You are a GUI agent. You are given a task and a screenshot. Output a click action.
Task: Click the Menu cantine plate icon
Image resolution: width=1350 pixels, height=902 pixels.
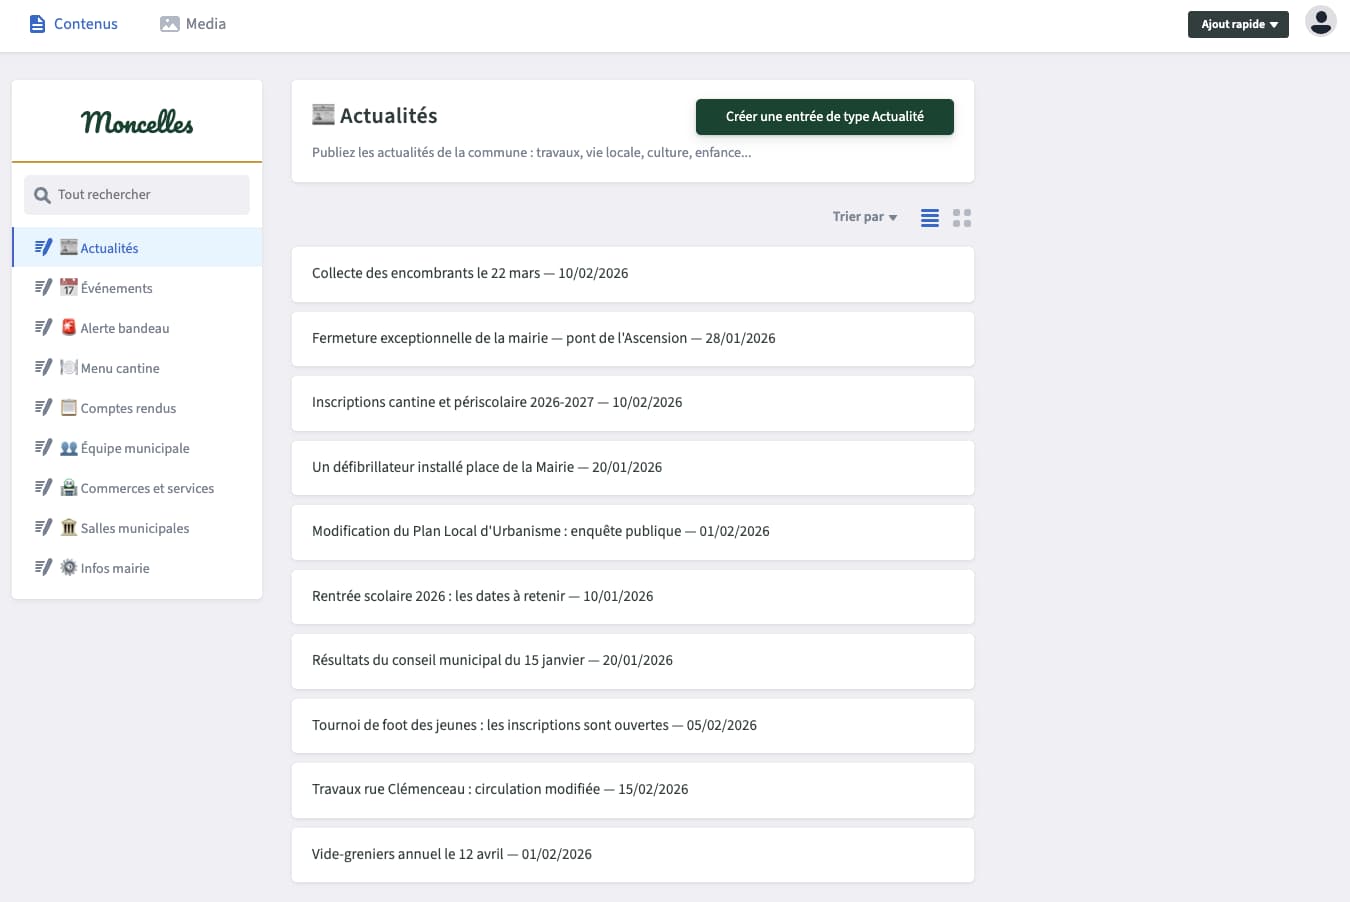click(68, 368)
